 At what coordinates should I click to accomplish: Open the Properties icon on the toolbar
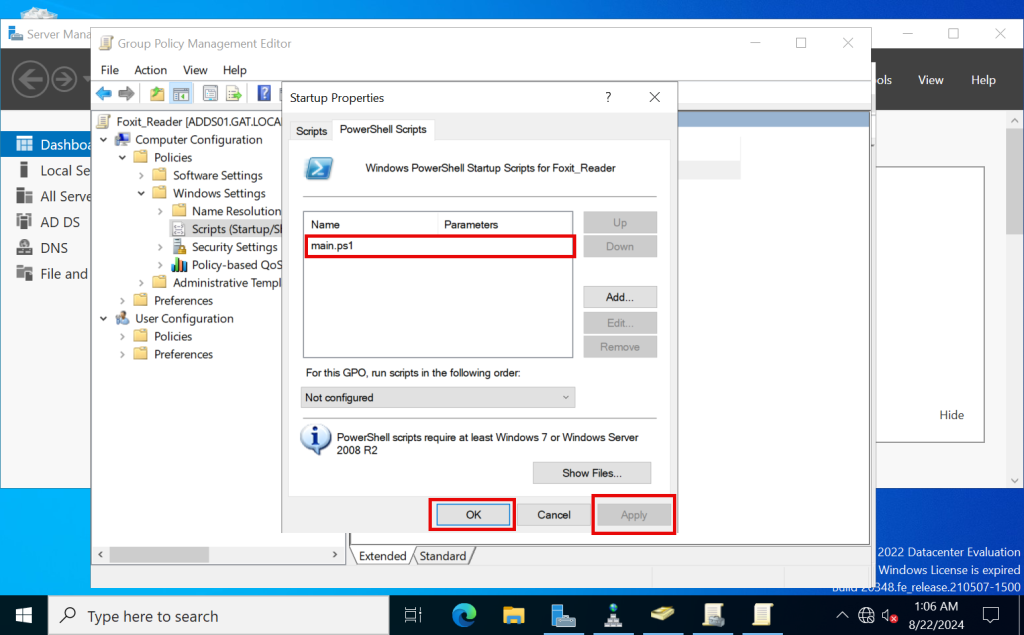point(209,93)
